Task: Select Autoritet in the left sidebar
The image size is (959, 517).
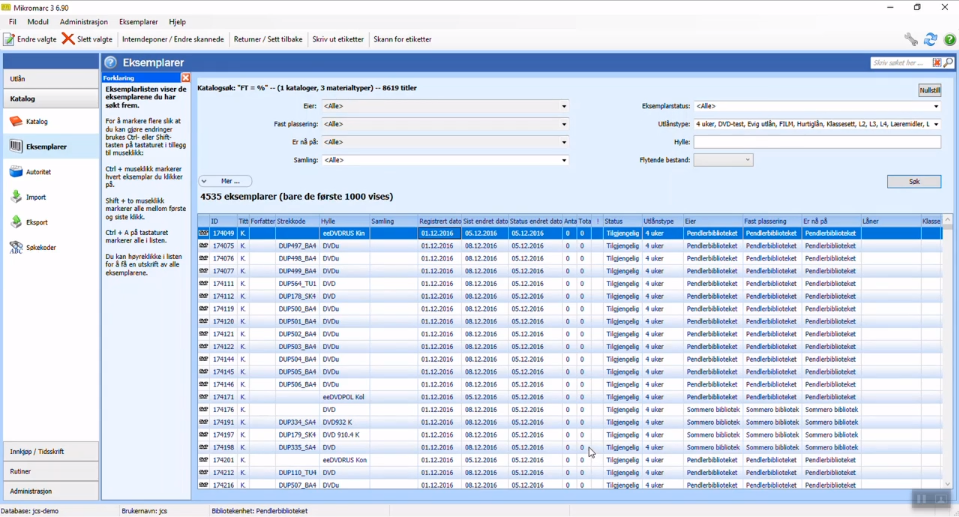Action: (x=38, y=172)
